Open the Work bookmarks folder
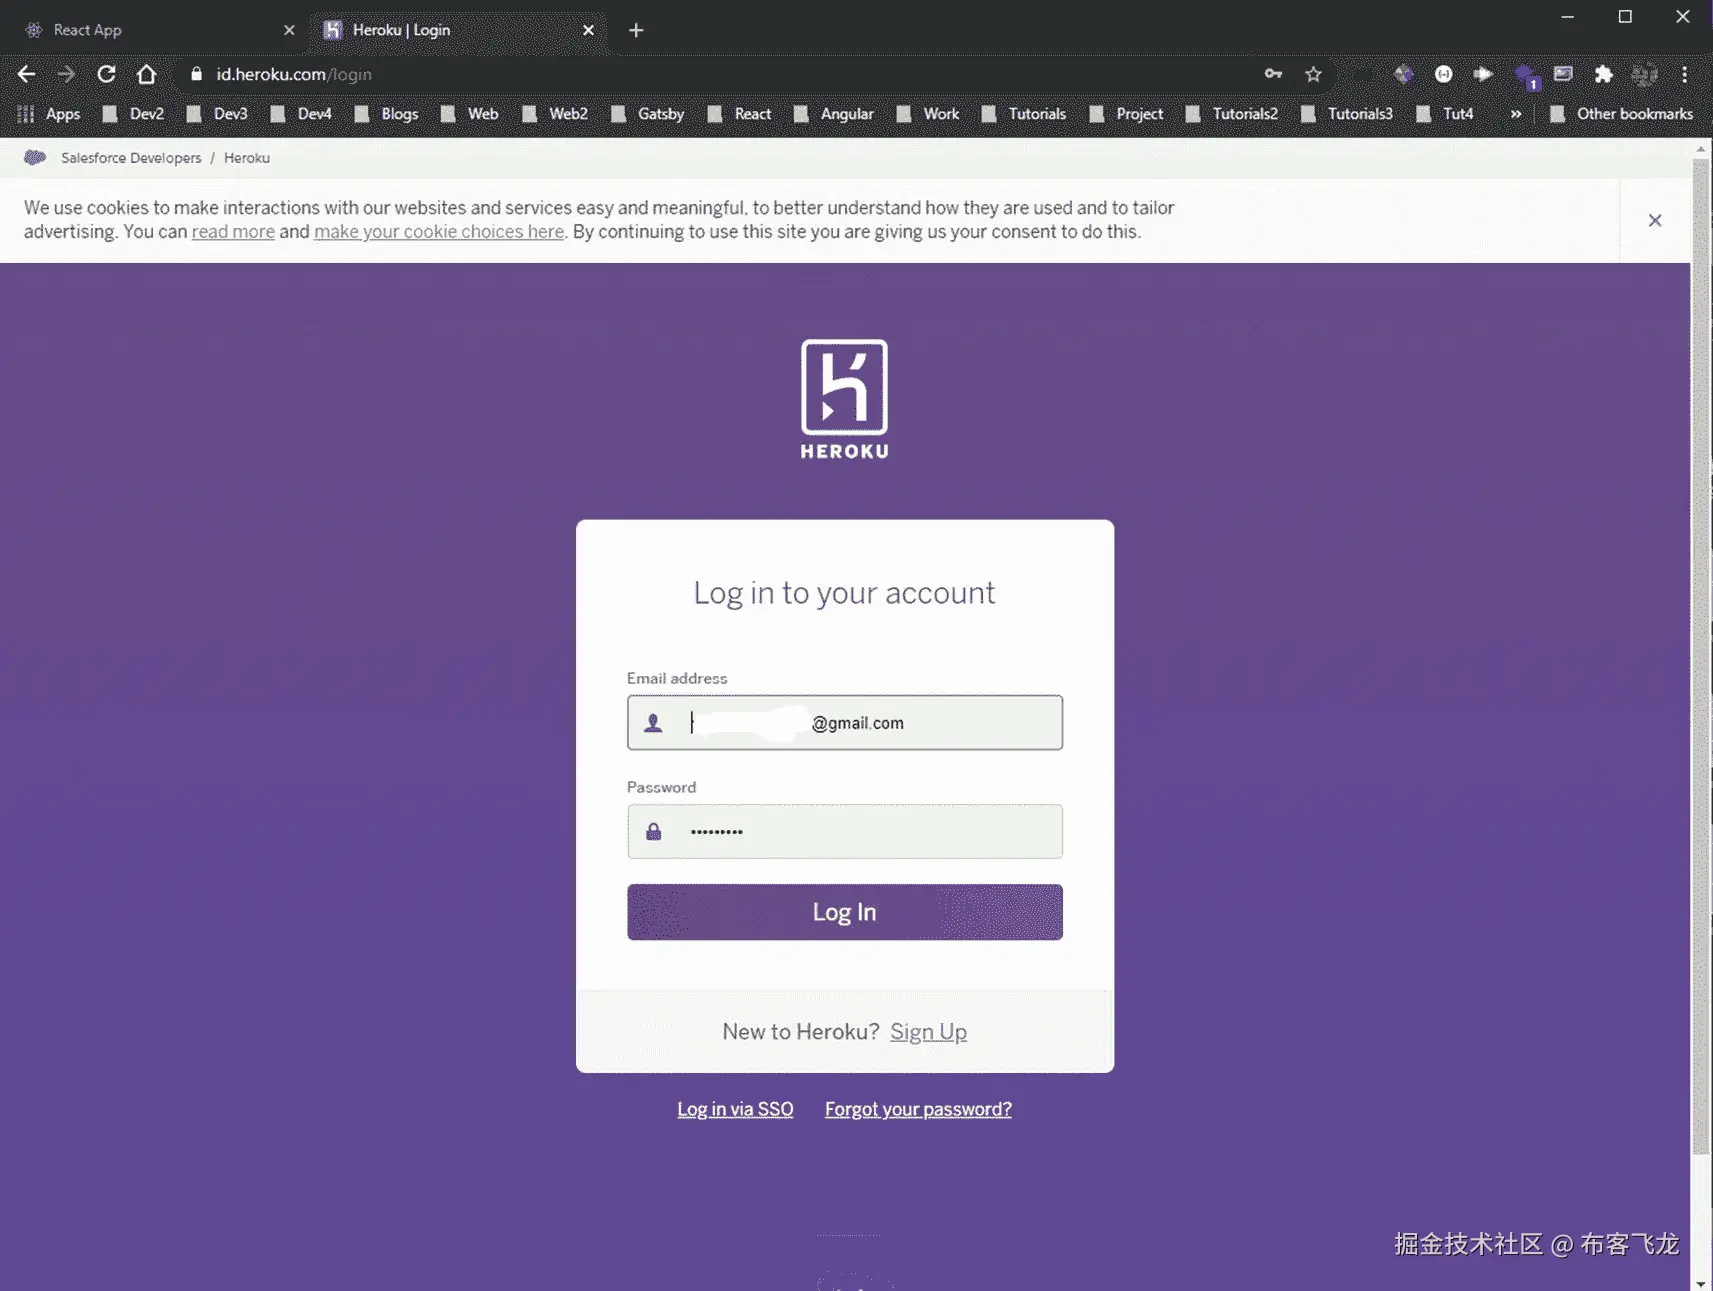This screenshot has width=1713, height=1291. 928,114
